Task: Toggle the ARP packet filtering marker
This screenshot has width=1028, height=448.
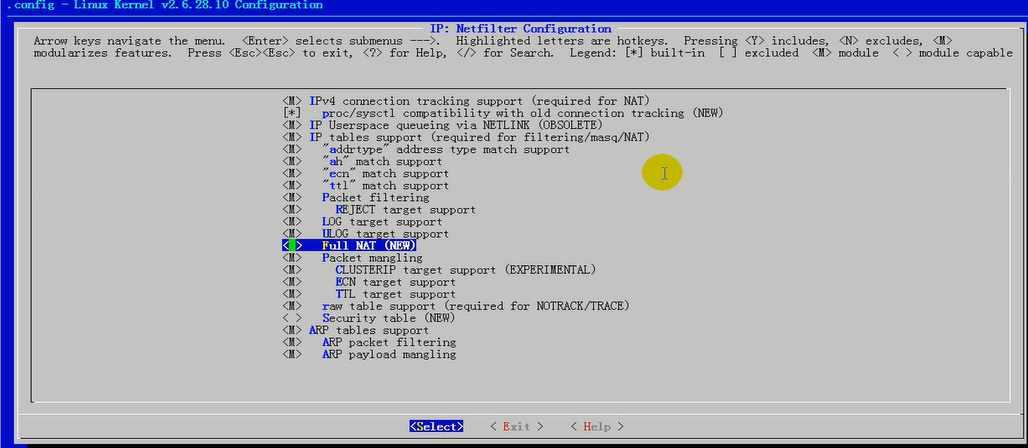Action: [292, 342]
